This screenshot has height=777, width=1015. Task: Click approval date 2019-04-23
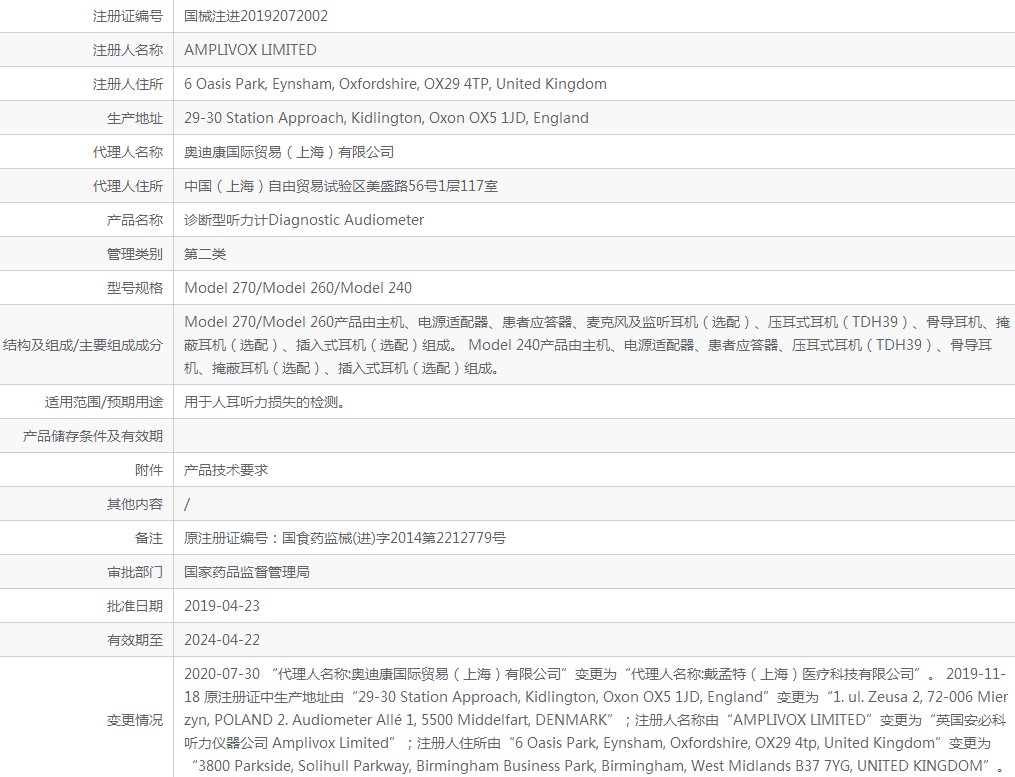pyautogui.click(x=221, y=606)
